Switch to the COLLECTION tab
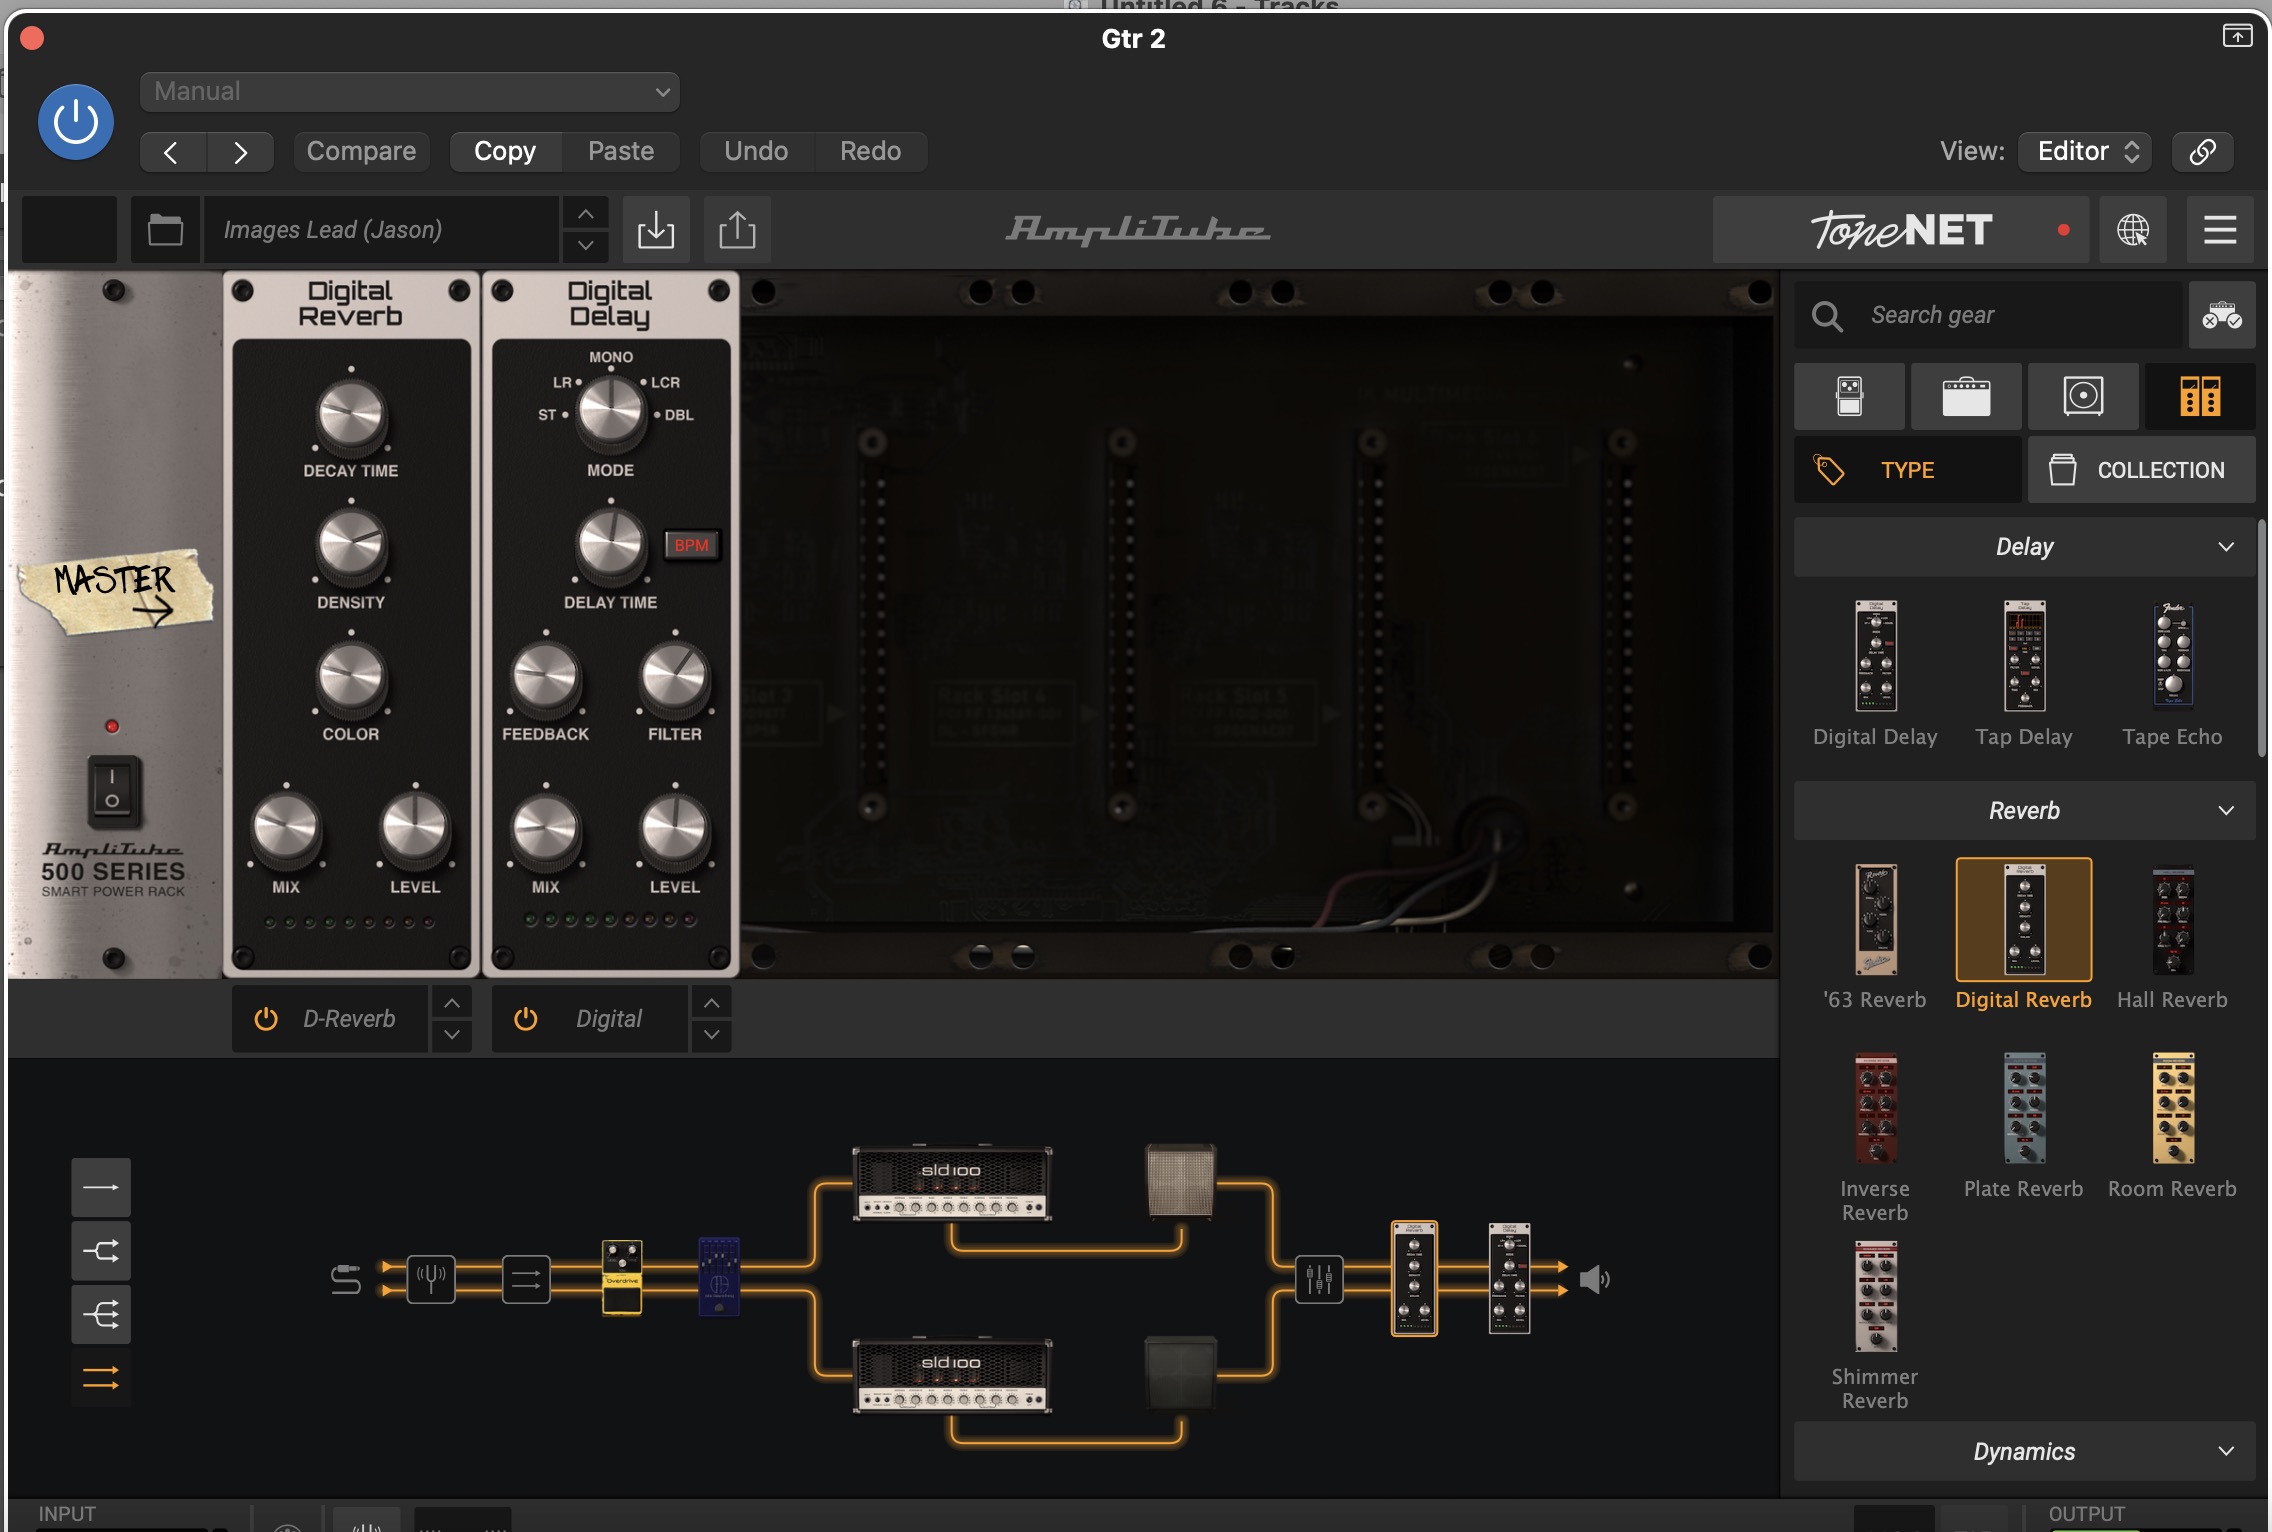 pyautogui.click(x=2141, y=470)
